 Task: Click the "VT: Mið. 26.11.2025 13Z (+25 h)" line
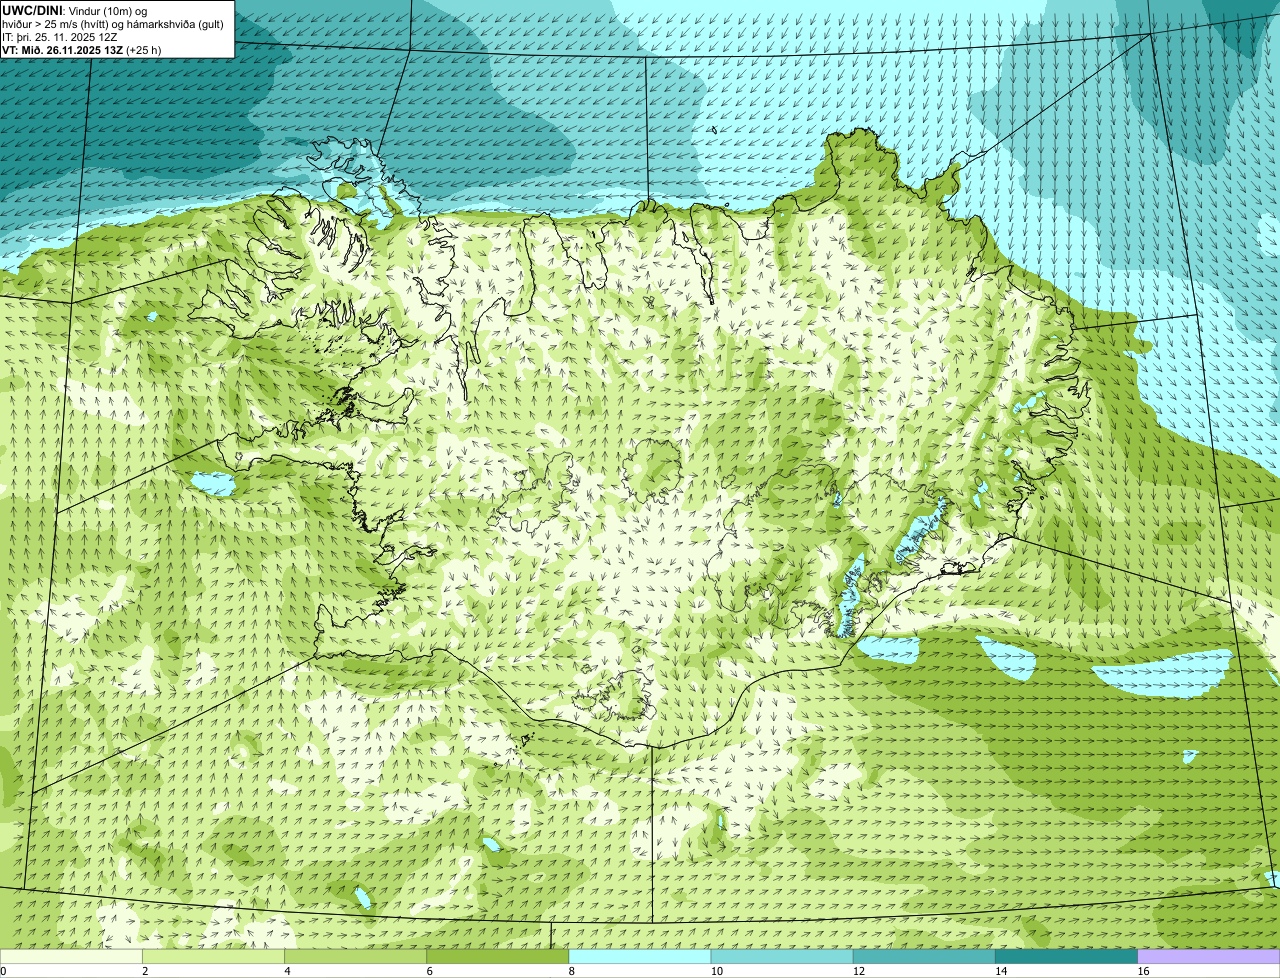pyautogui.click(x=82, y=50)
